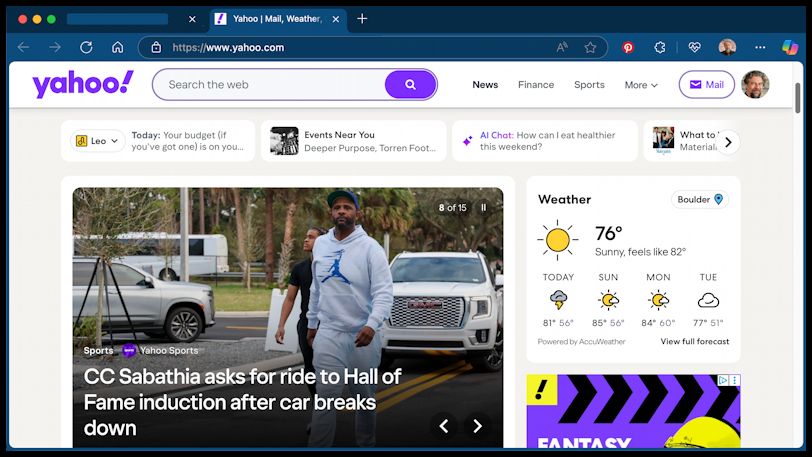Select the first browser tab
812x457 pixels.
117,19
